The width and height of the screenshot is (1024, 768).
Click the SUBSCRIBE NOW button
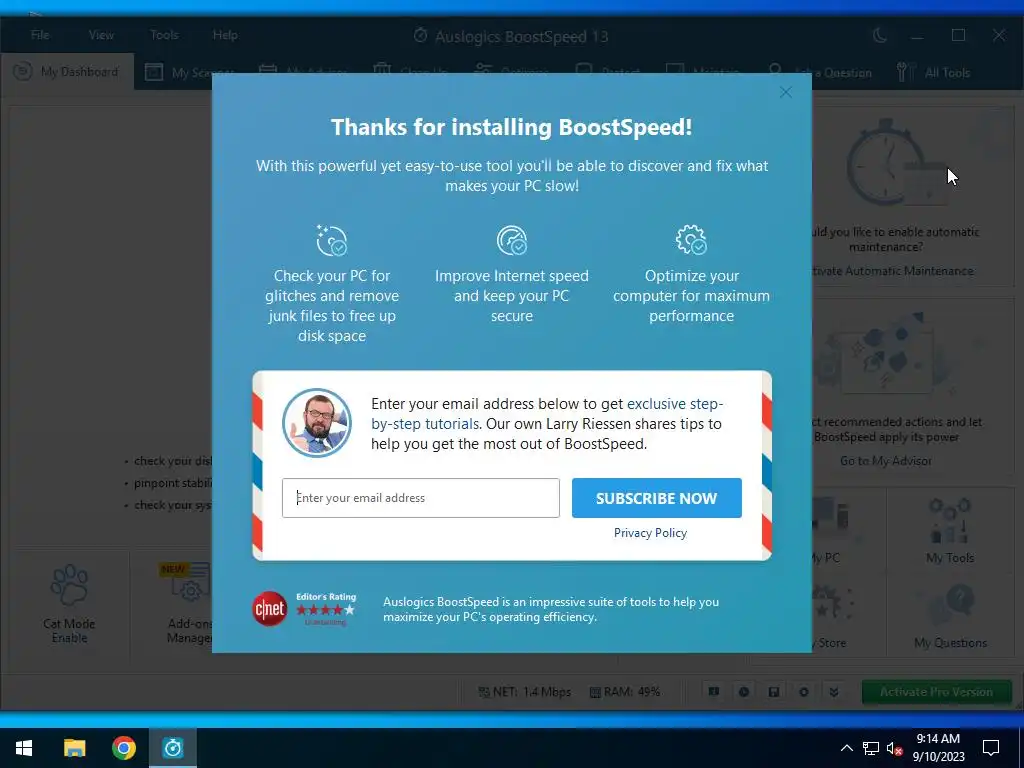click(x=656, y=498)
